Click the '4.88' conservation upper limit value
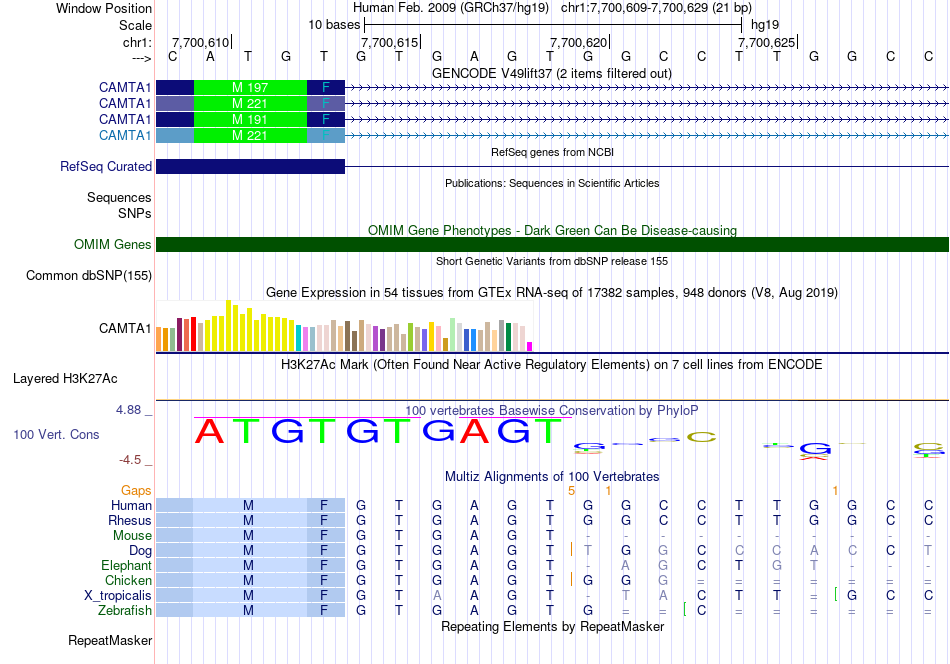950x664 pixels. [x=128, y=410]
